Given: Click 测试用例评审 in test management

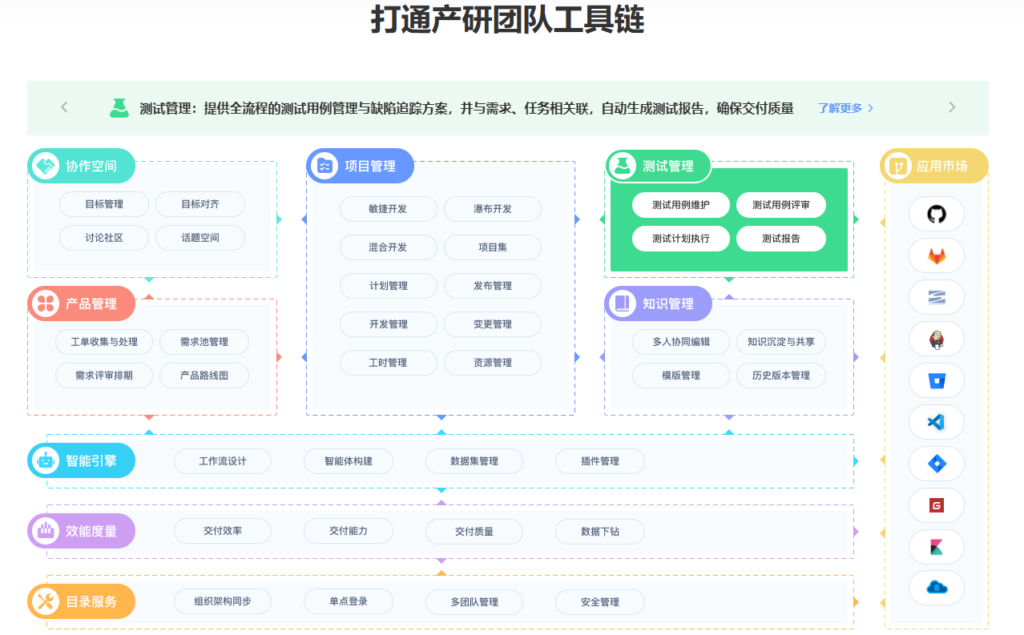Looking at the screenshot, I should coord(781,205).
